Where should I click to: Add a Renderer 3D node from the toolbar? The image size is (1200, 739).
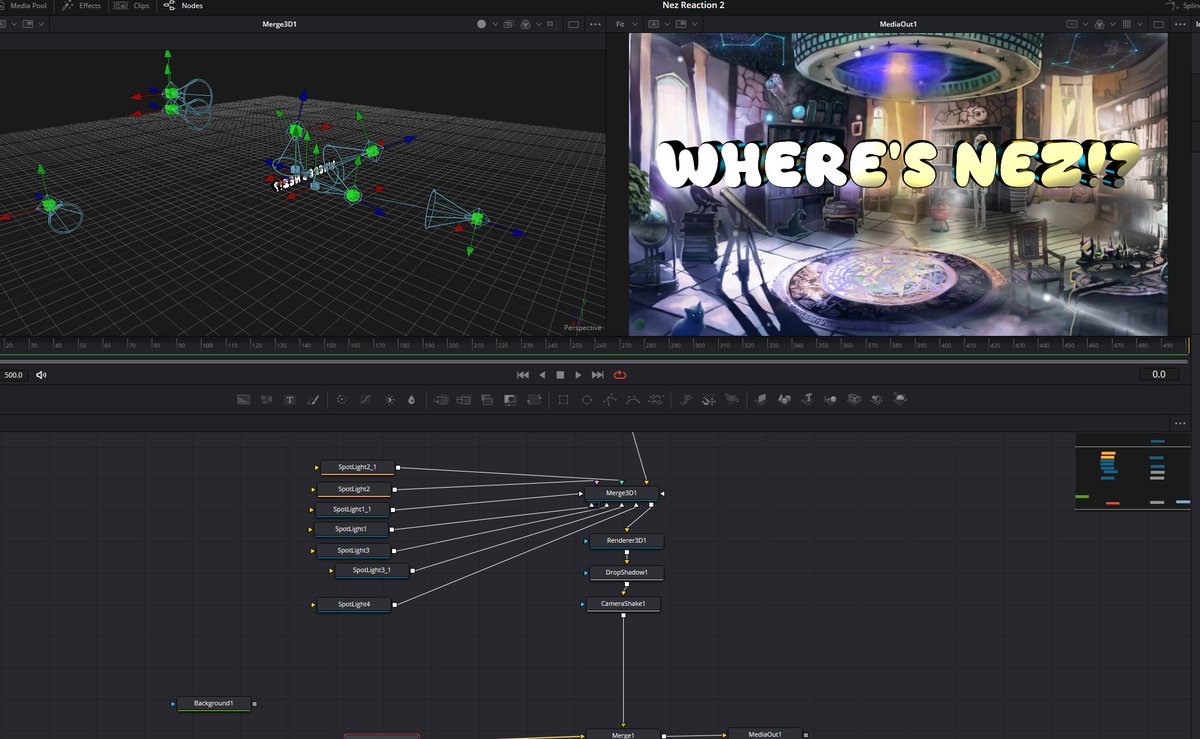(900, 400)
